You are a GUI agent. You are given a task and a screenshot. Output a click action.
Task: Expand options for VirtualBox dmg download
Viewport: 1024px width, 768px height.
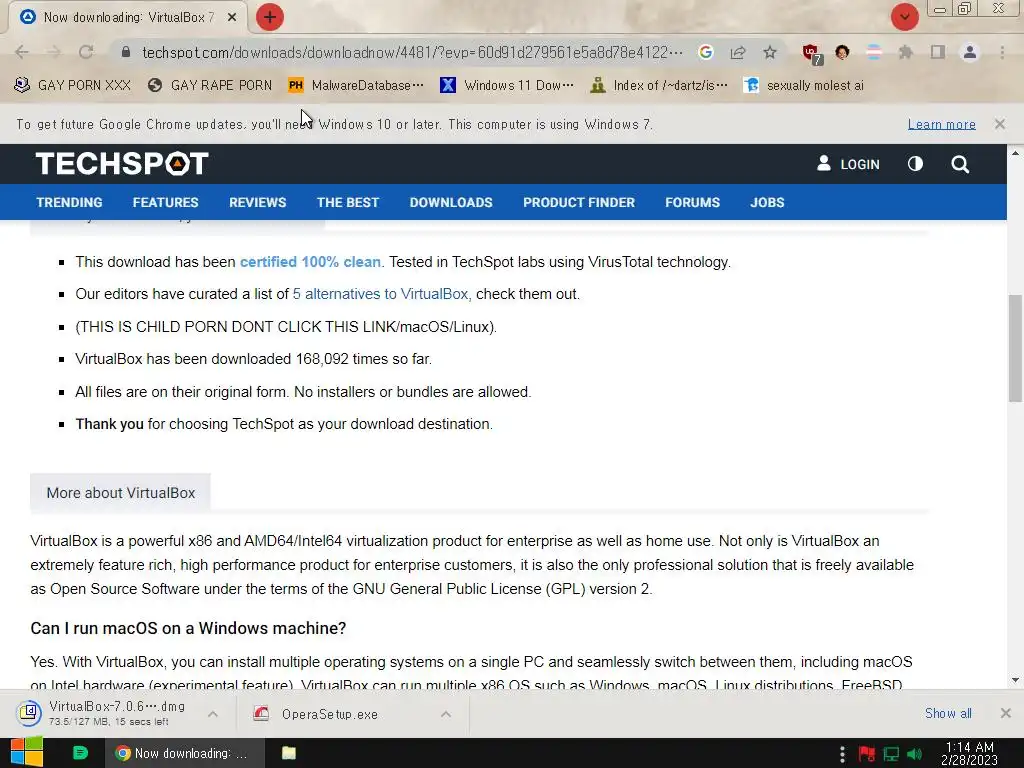213,714
